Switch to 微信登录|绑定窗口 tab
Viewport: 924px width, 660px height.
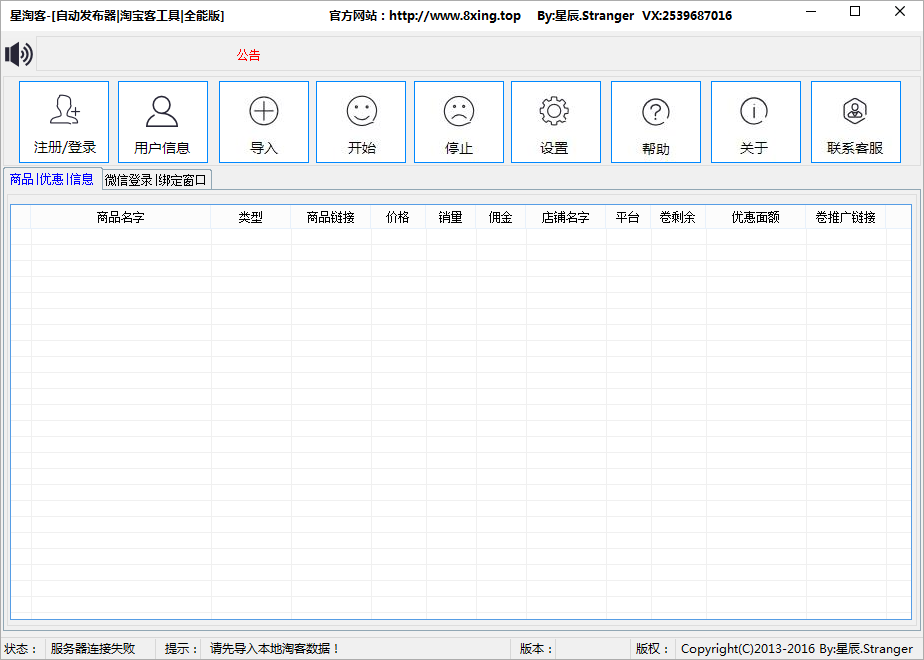[x=156, y=180]
